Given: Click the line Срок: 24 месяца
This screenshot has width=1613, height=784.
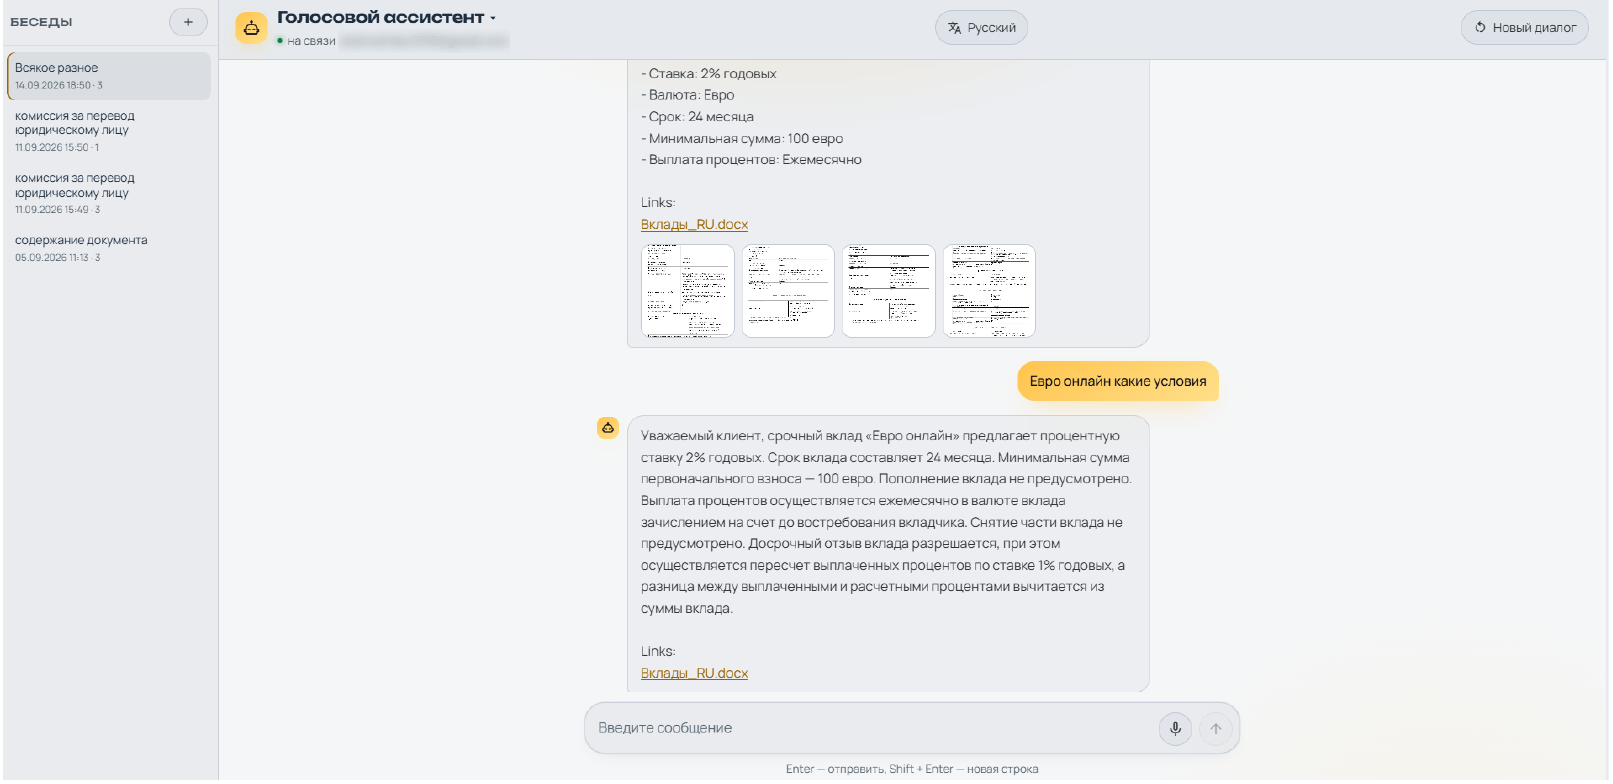Looking at the screenshot, I should [698, 117].
